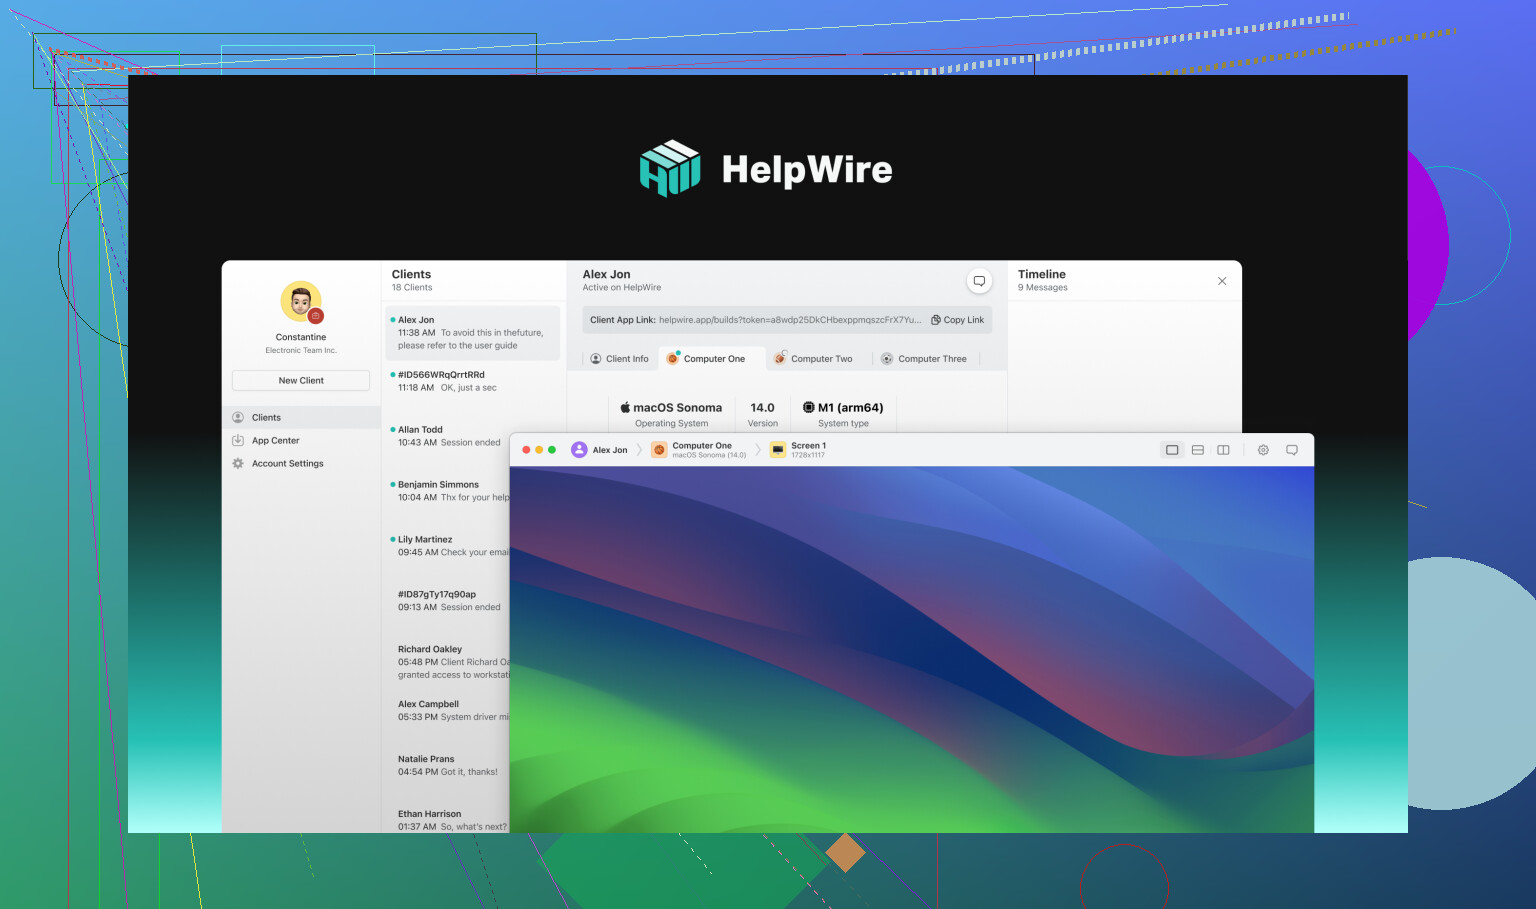Click the Clients sidebar person icon
This screenshot has width=1536, height=909.
(x=238, y=417)
